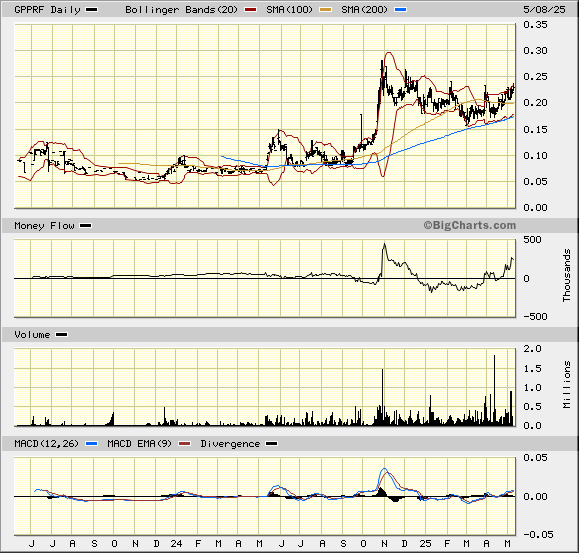Click the red Bollinger Bands legend swatch

250,10
